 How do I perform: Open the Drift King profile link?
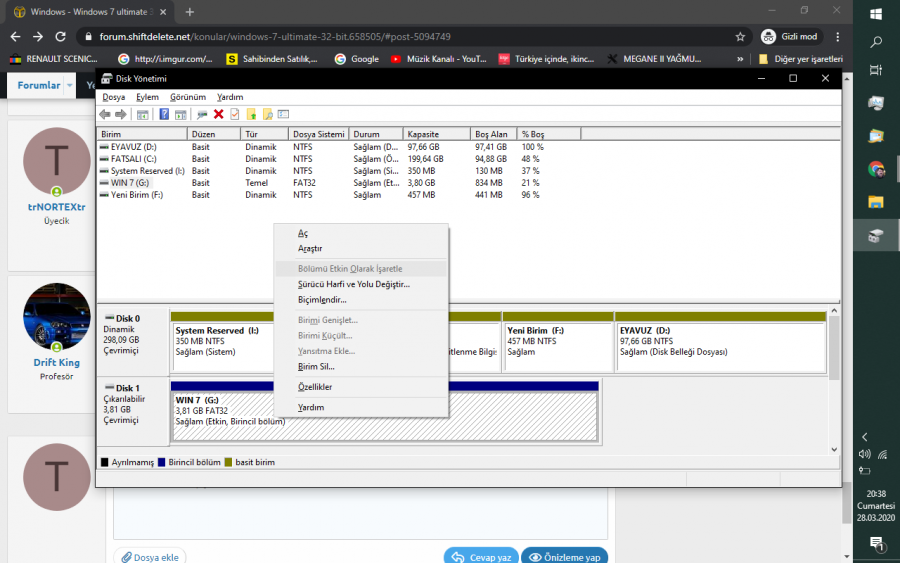click(56, 363)
